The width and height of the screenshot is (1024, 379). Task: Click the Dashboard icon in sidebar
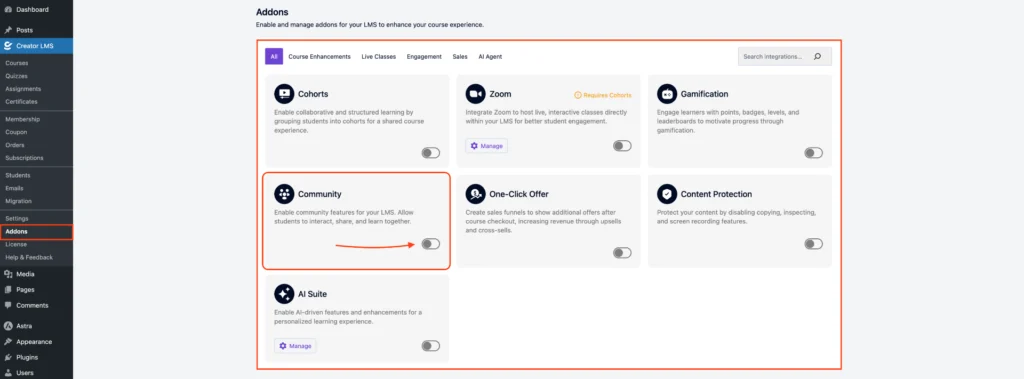coord(8,10)
